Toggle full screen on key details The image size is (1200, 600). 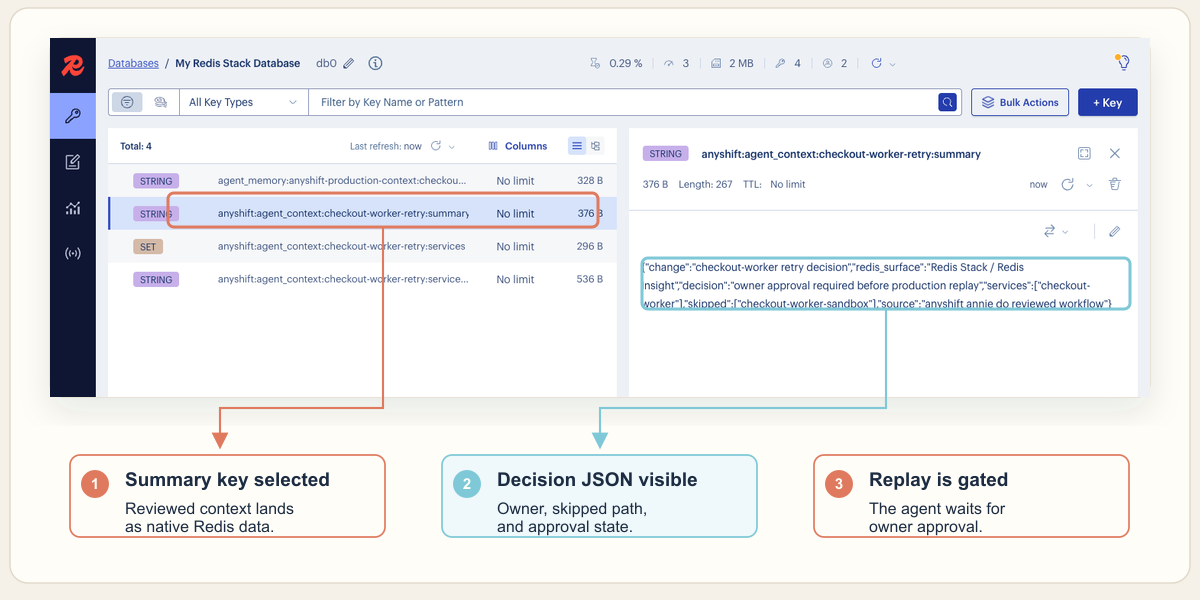(1084, 153)
